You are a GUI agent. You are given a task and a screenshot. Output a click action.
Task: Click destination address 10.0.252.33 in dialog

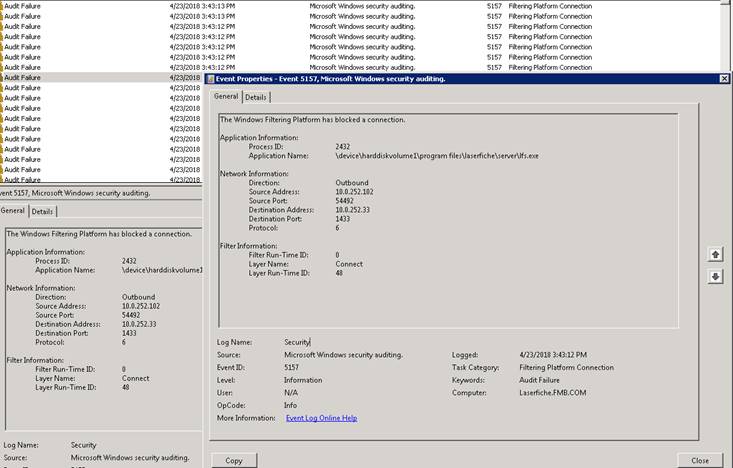[355, 209]
